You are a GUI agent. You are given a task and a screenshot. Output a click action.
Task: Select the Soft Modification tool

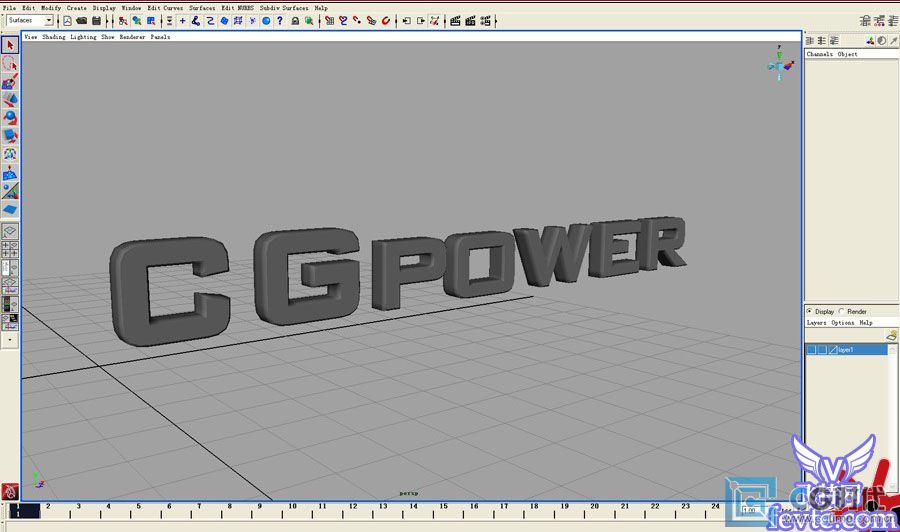tap(10, 173)
